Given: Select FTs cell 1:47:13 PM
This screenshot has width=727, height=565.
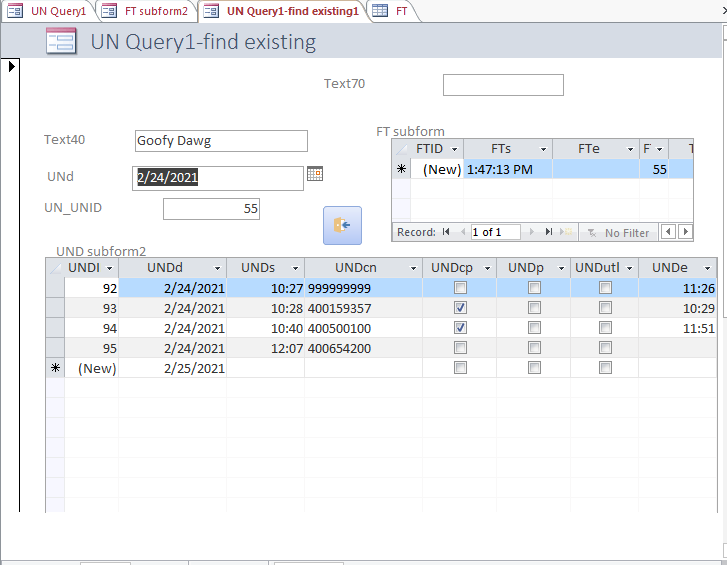Looking at the screenshot, I should 508,169.
